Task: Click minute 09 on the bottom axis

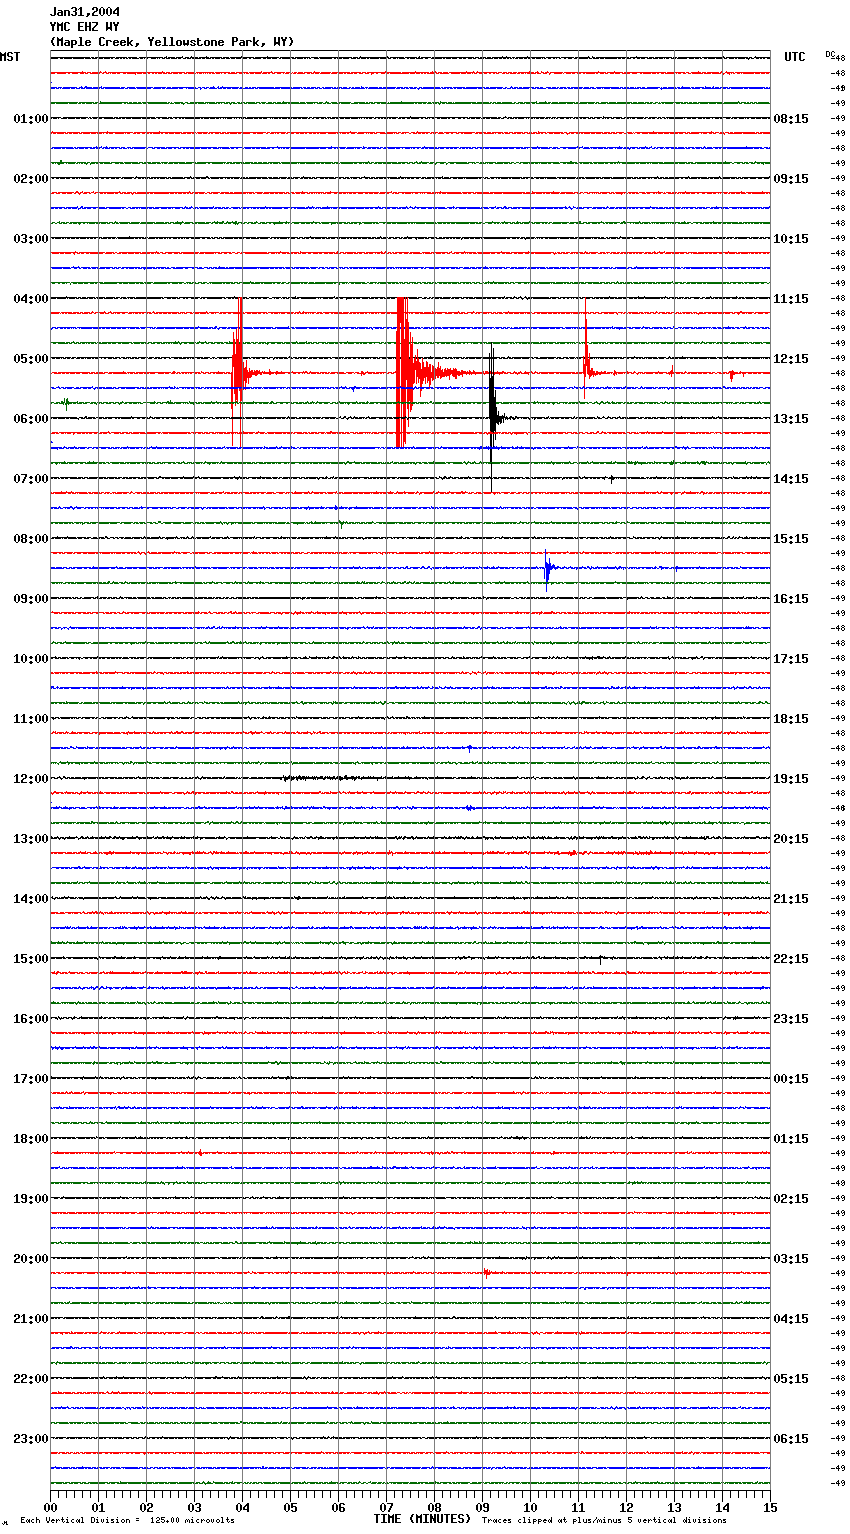Action: click(x=482, y=1507)
